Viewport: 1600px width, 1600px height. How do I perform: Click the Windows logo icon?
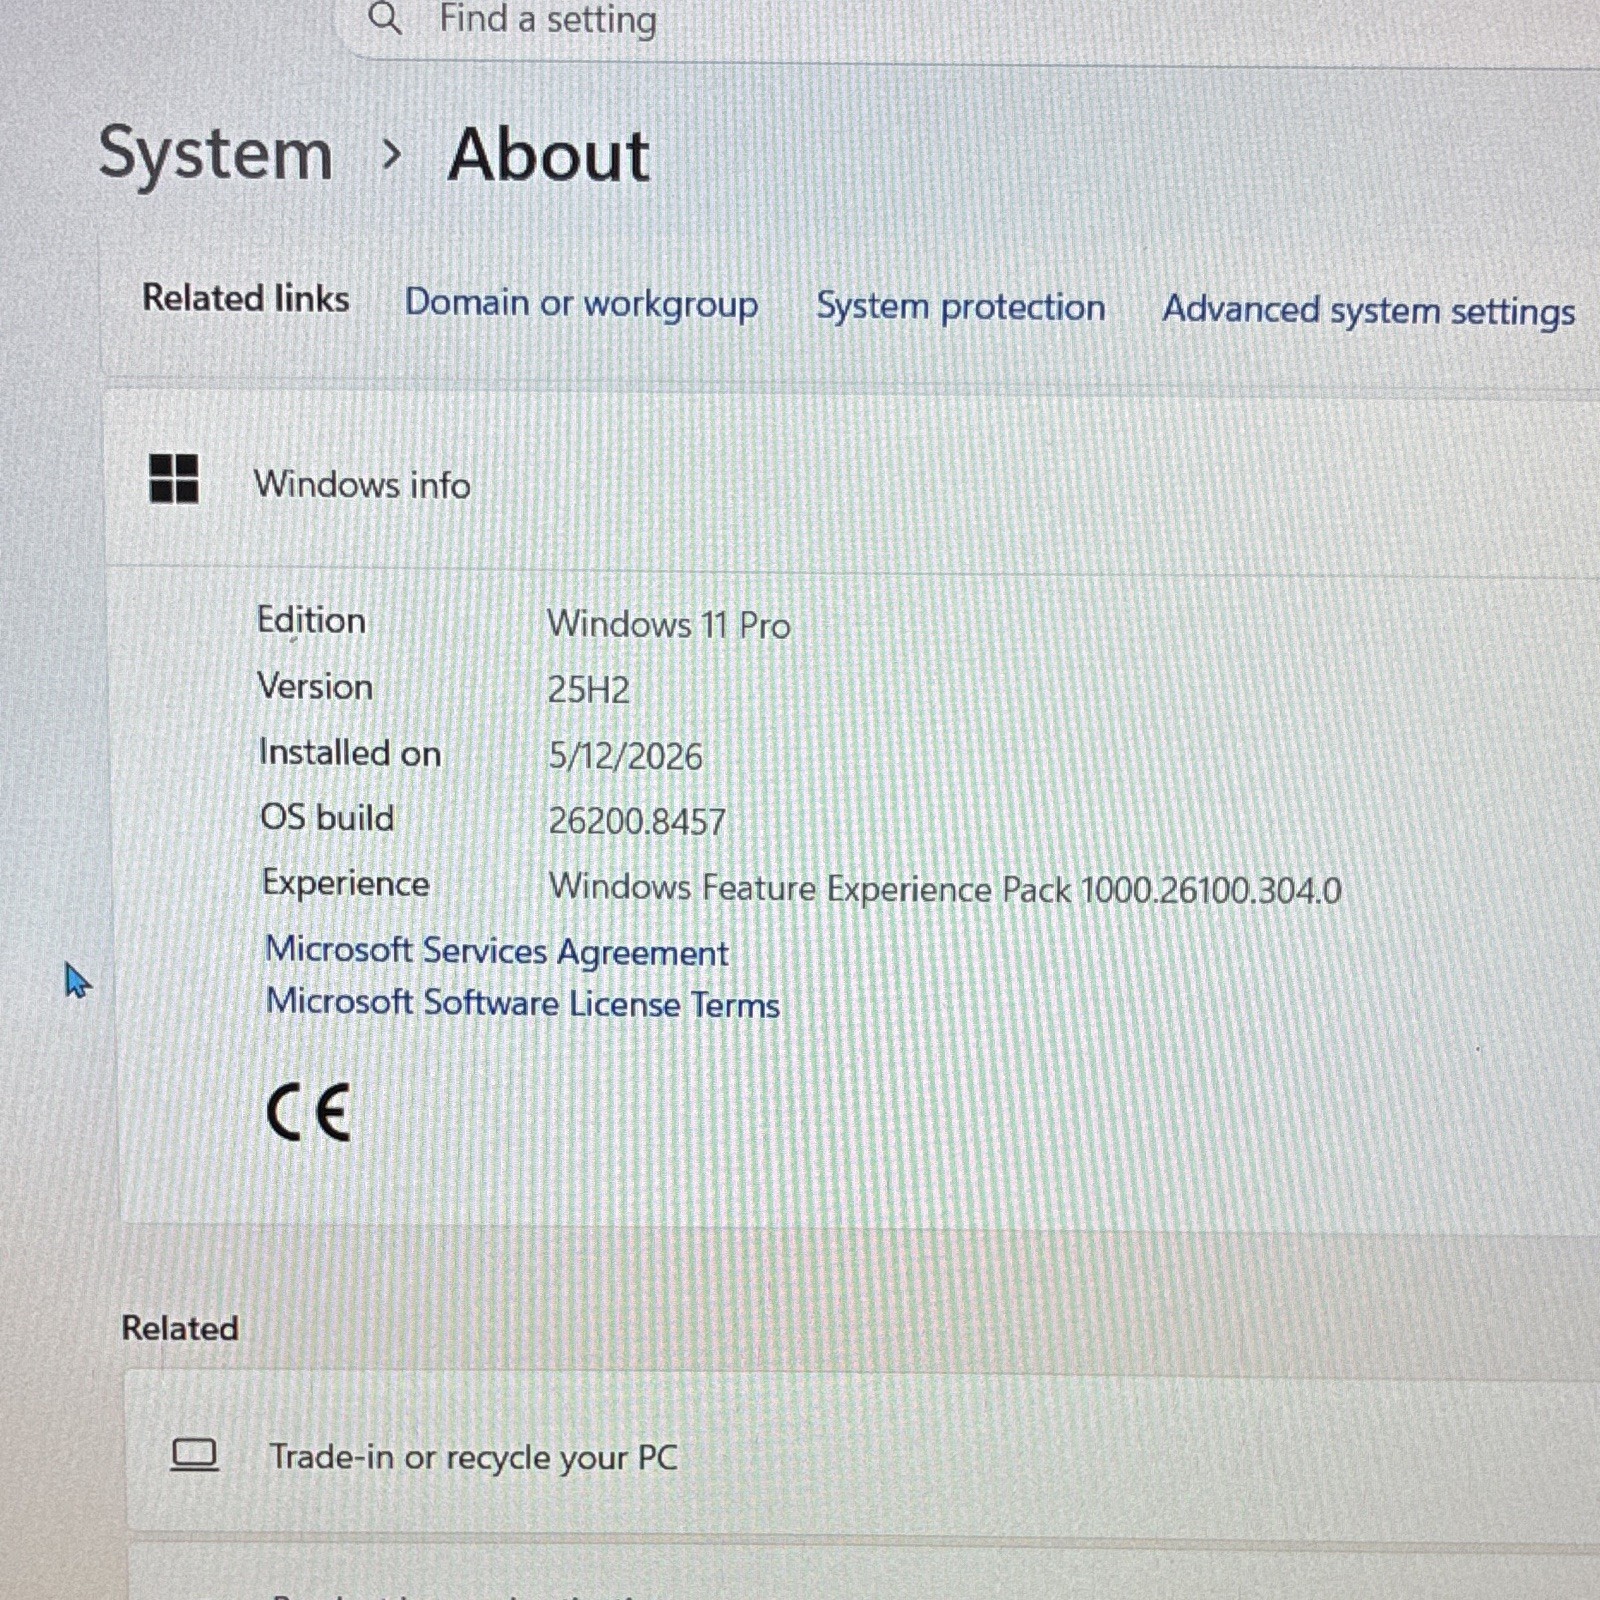(x=174, y=478)
